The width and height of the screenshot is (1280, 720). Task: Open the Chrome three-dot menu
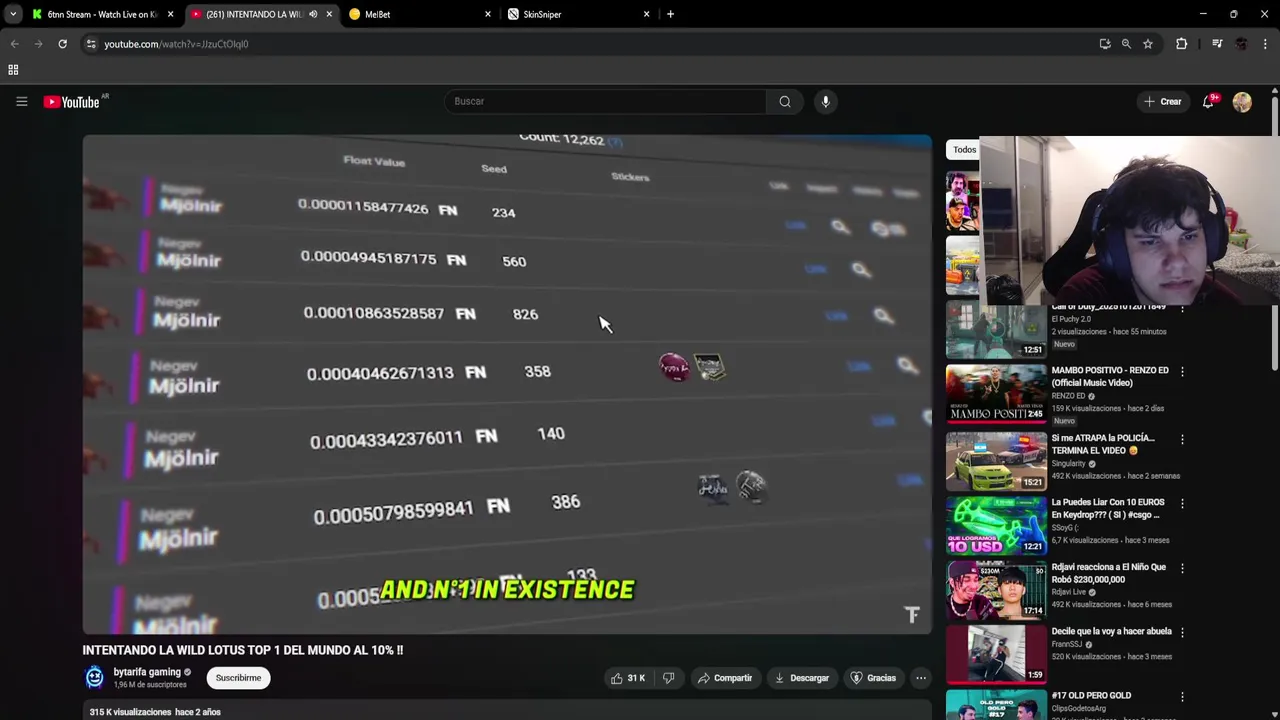point(1265,44)
